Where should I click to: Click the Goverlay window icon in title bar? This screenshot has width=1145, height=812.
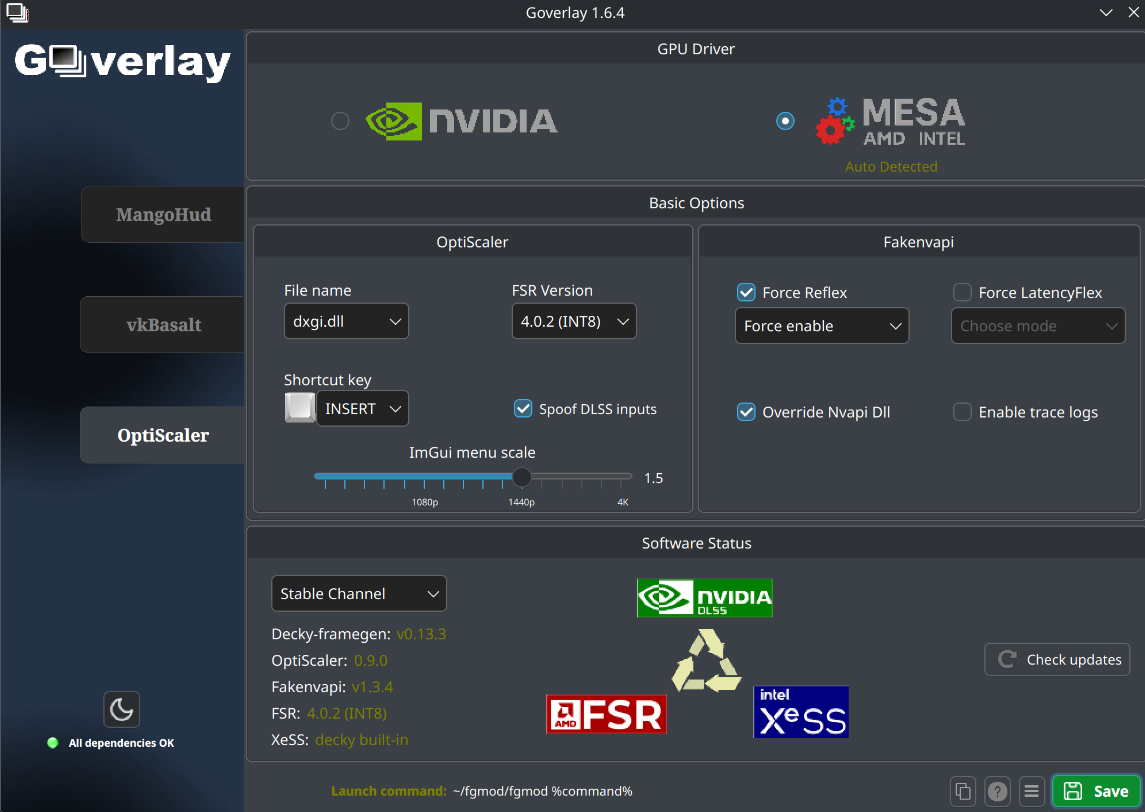tap(17, 12)
